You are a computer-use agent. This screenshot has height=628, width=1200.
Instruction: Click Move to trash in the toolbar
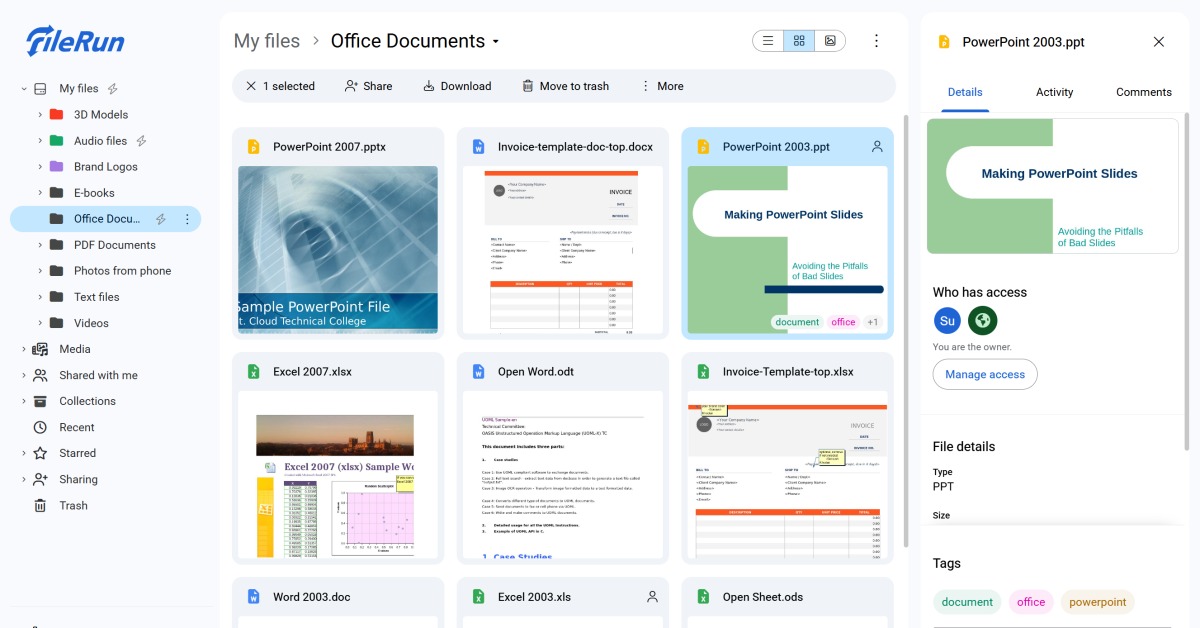(565, 86)
